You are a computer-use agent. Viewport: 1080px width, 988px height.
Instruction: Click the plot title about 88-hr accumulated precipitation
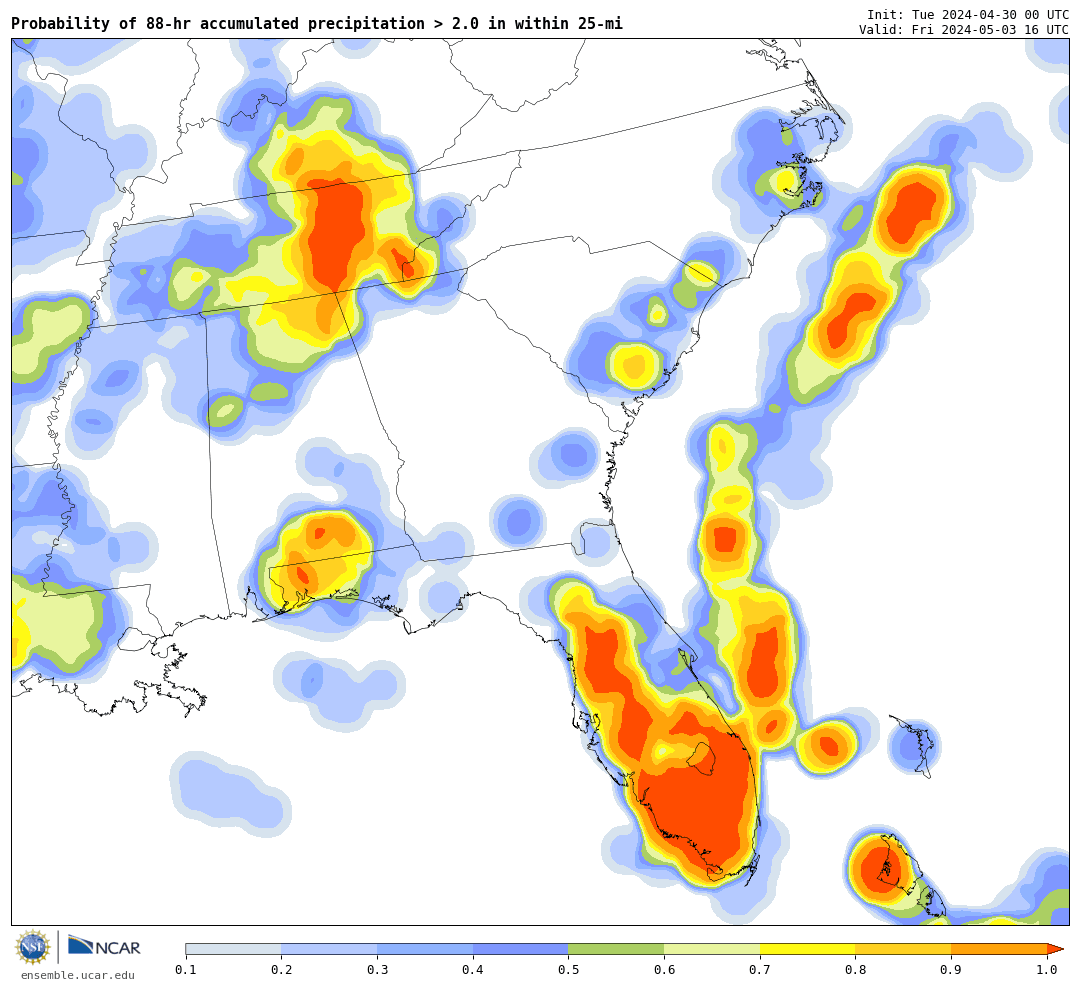coord(317,23)
